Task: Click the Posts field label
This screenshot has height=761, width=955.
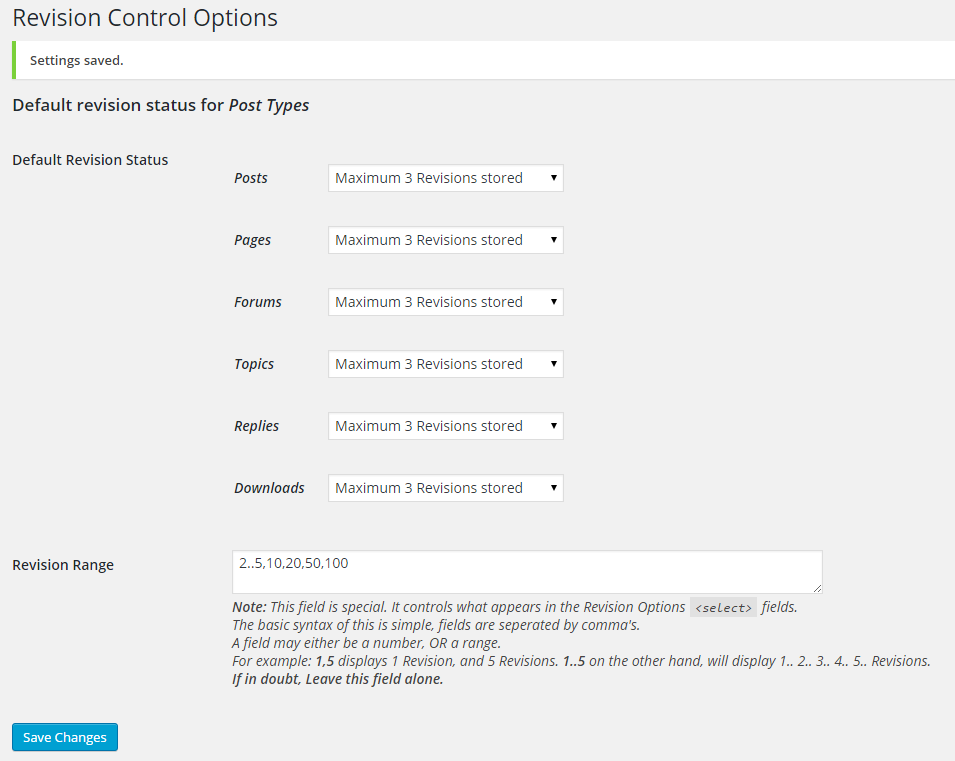Action: tap(251, 178)
